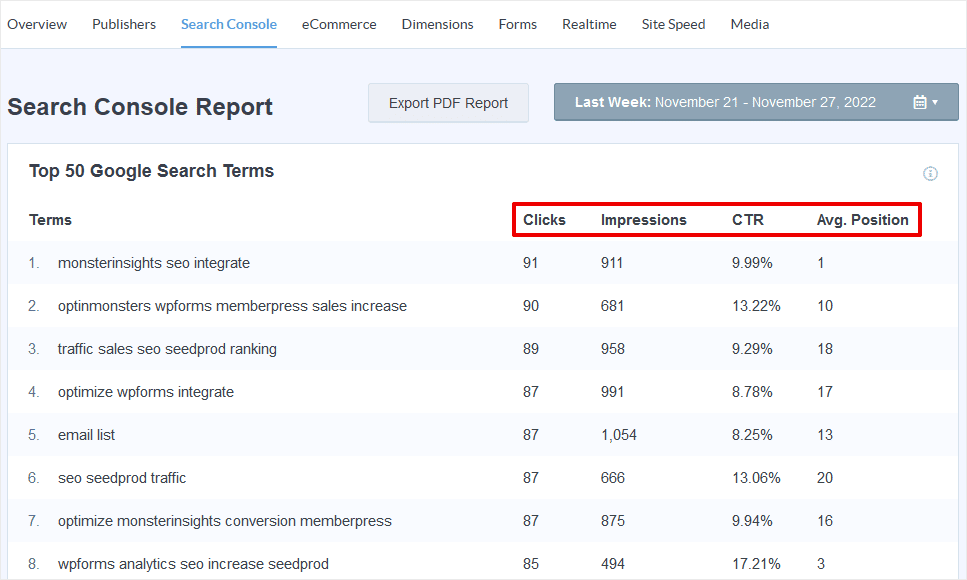
Task: Sort results by CTR column
Action: (x=748, y=219)
